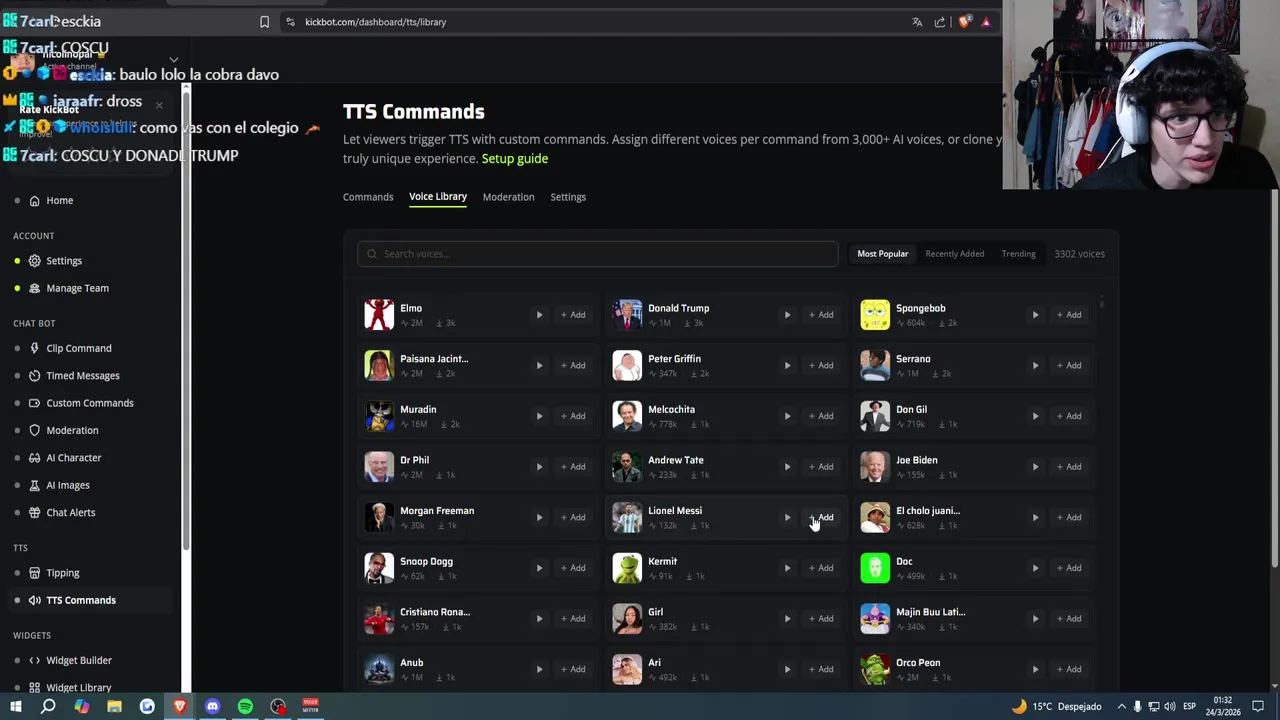Add the Serrano voice

coord(1069,365)
